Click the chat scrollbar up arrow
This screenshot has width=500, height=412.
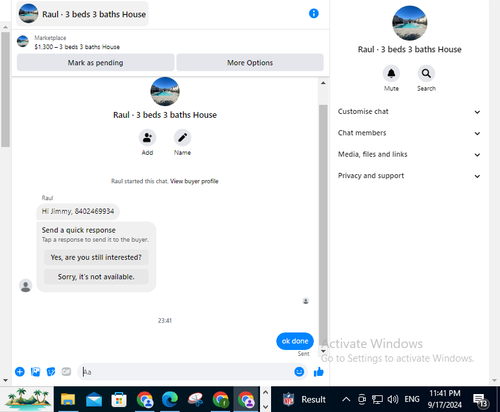[323, 83]
